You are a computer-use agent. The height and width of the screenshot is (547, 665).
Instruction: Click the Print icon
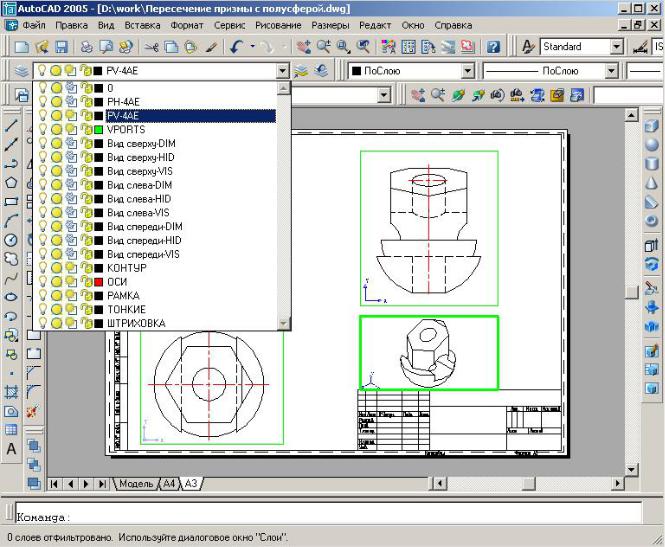(x=87, y=46)
